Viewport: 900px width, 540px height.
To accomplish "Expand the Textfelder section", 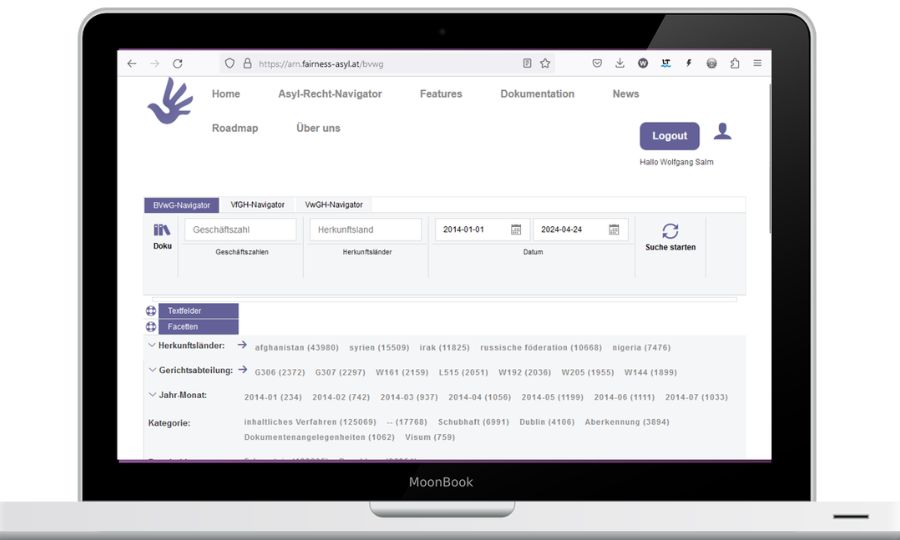I will pyautogui.click(x=199, y=311).
